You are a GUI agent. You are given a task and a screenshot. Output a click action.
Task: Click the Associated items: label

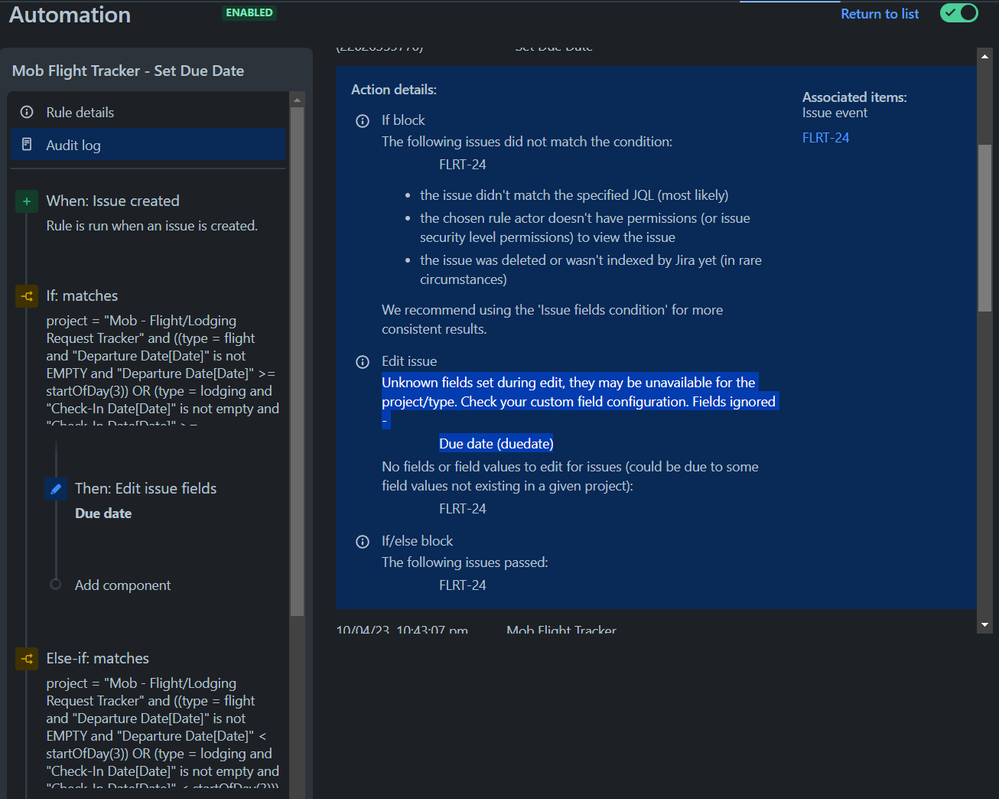(854, 97)
